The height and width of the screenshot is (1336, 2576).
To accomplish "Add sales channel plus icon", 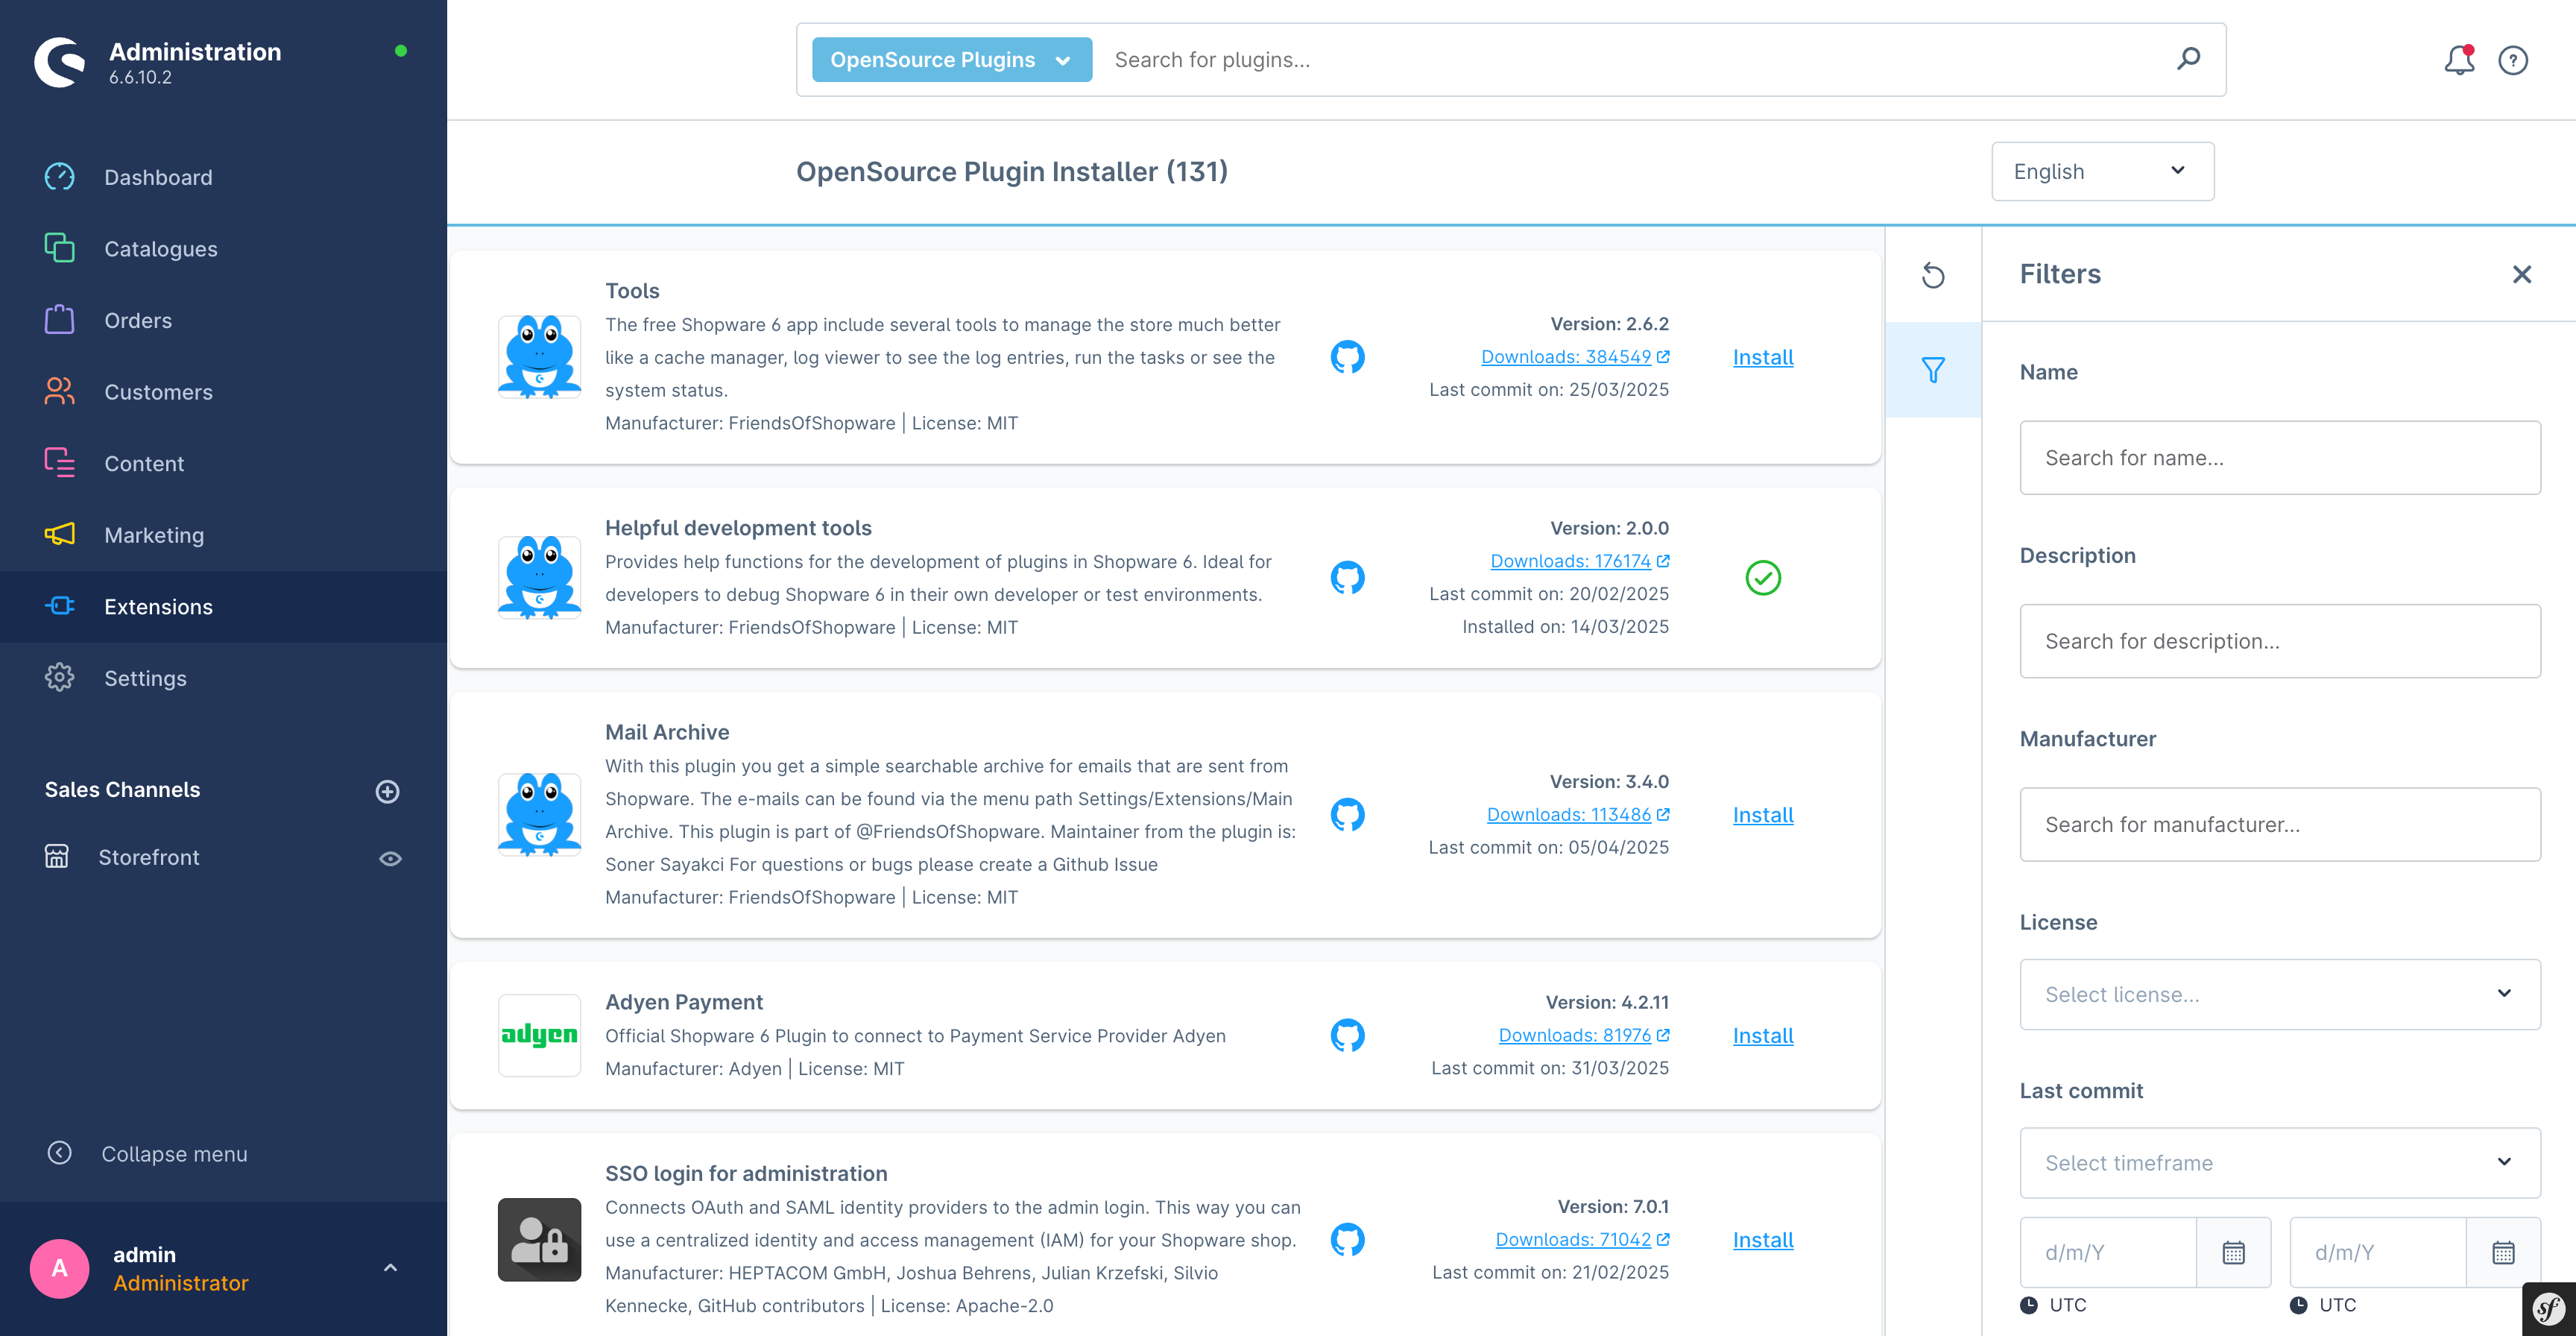I will pyautogui.click(x=387, y=791).
